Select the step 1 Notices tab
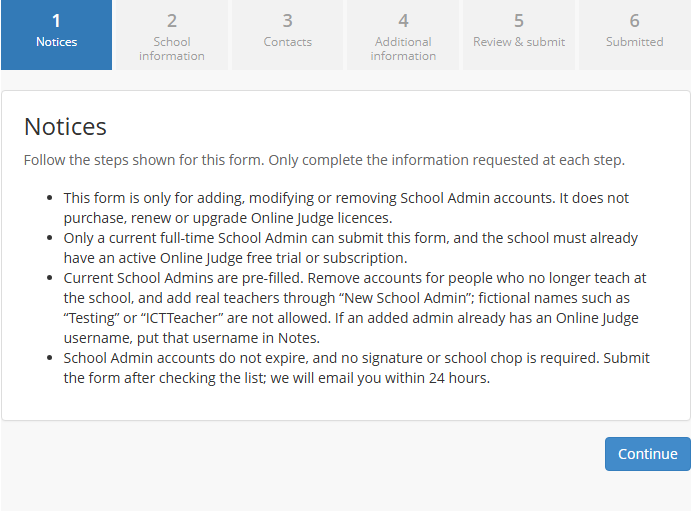 pyautogui.click(x=56, y=35)
